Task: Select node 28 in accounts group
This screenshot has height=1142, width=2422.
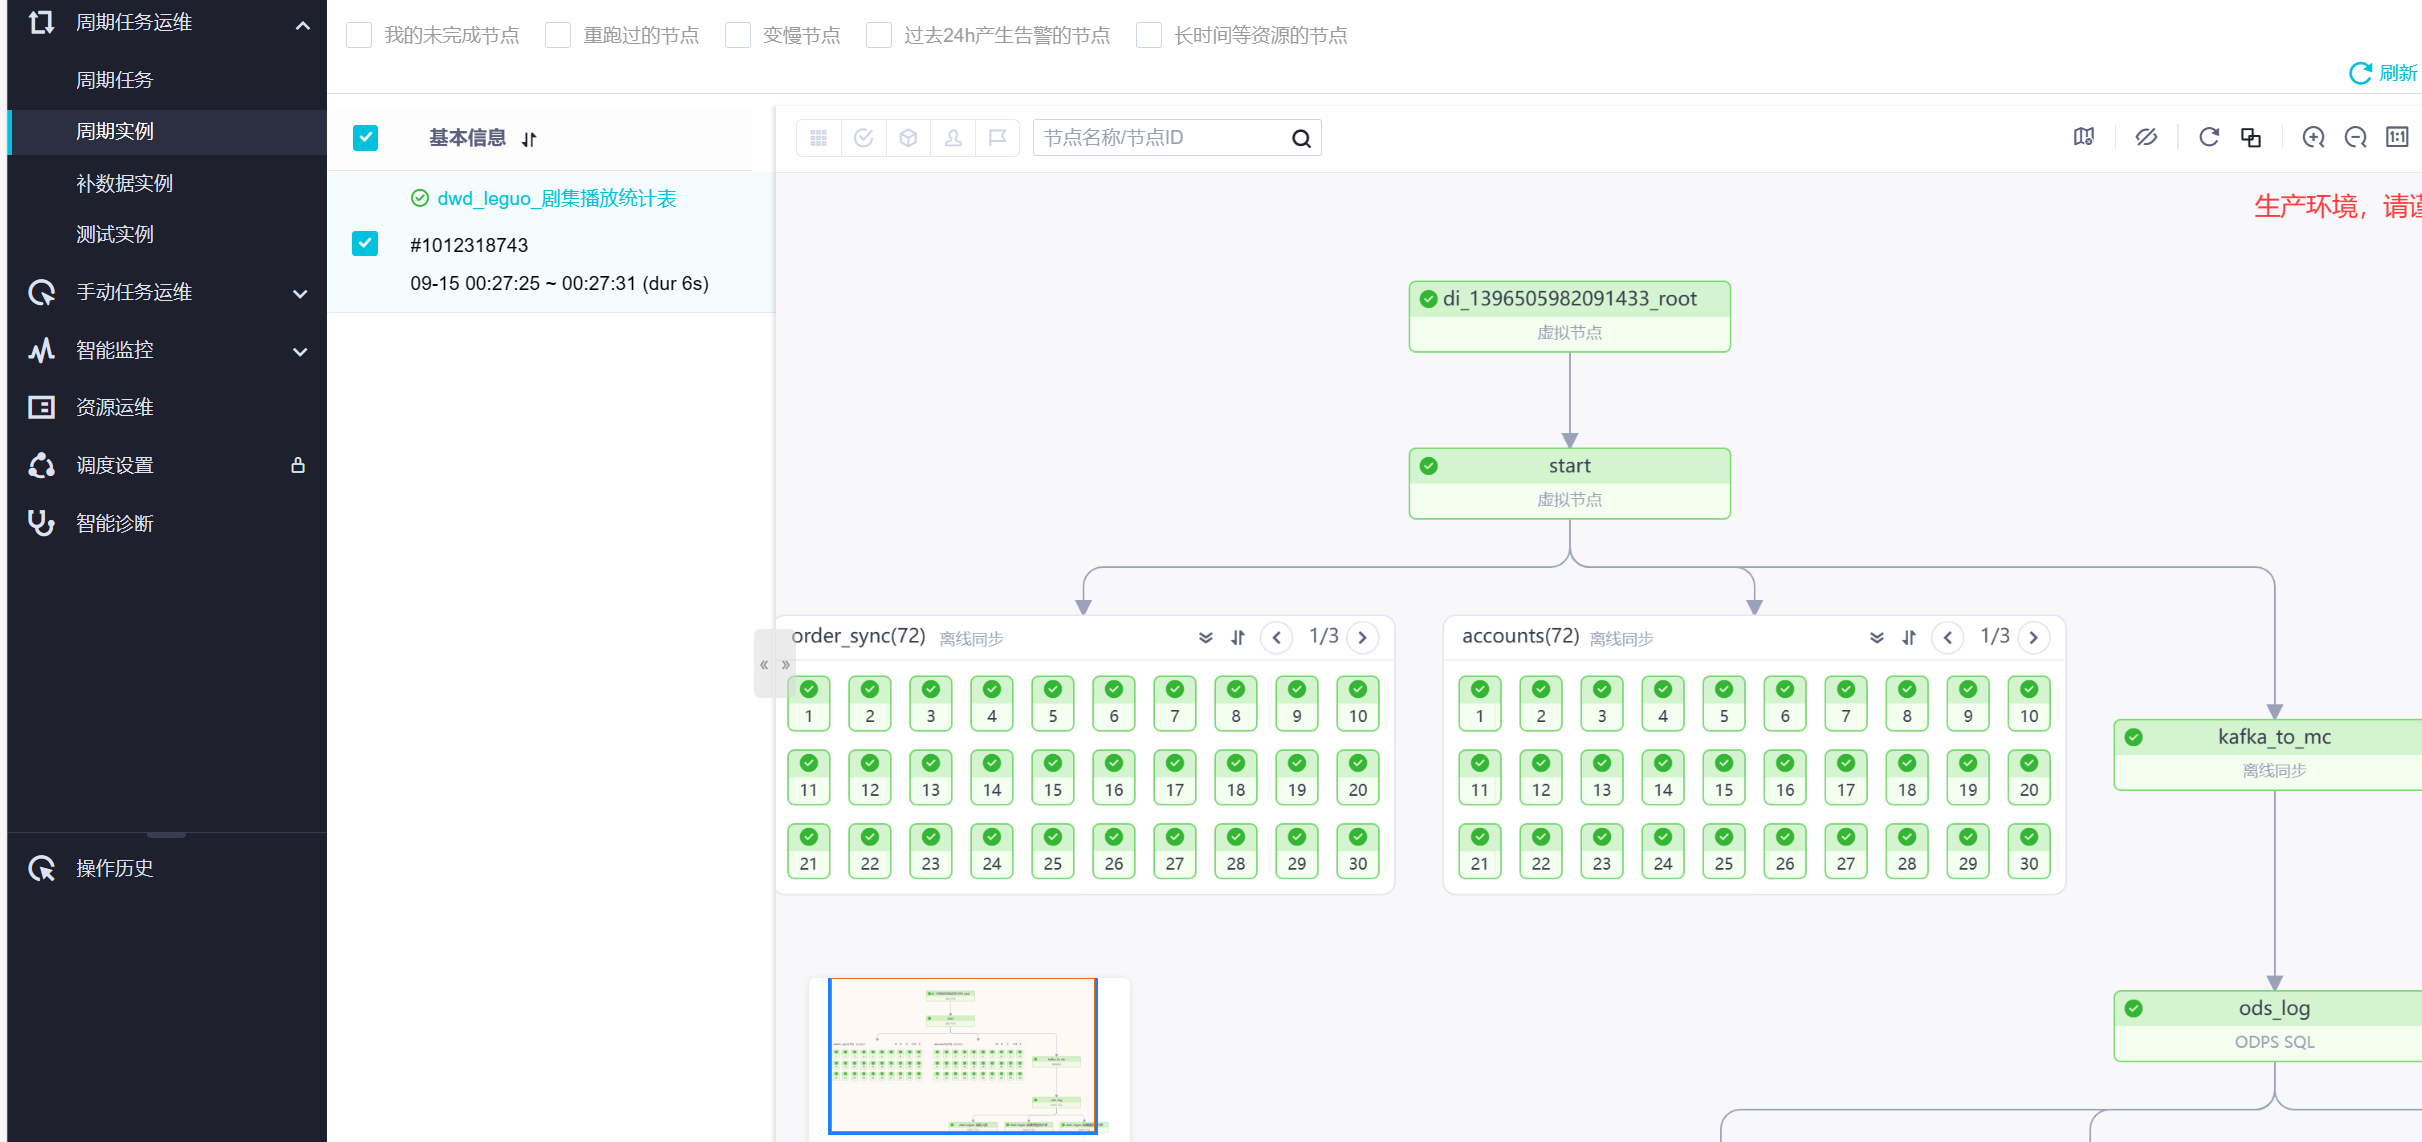Action: click(1907, 851)
